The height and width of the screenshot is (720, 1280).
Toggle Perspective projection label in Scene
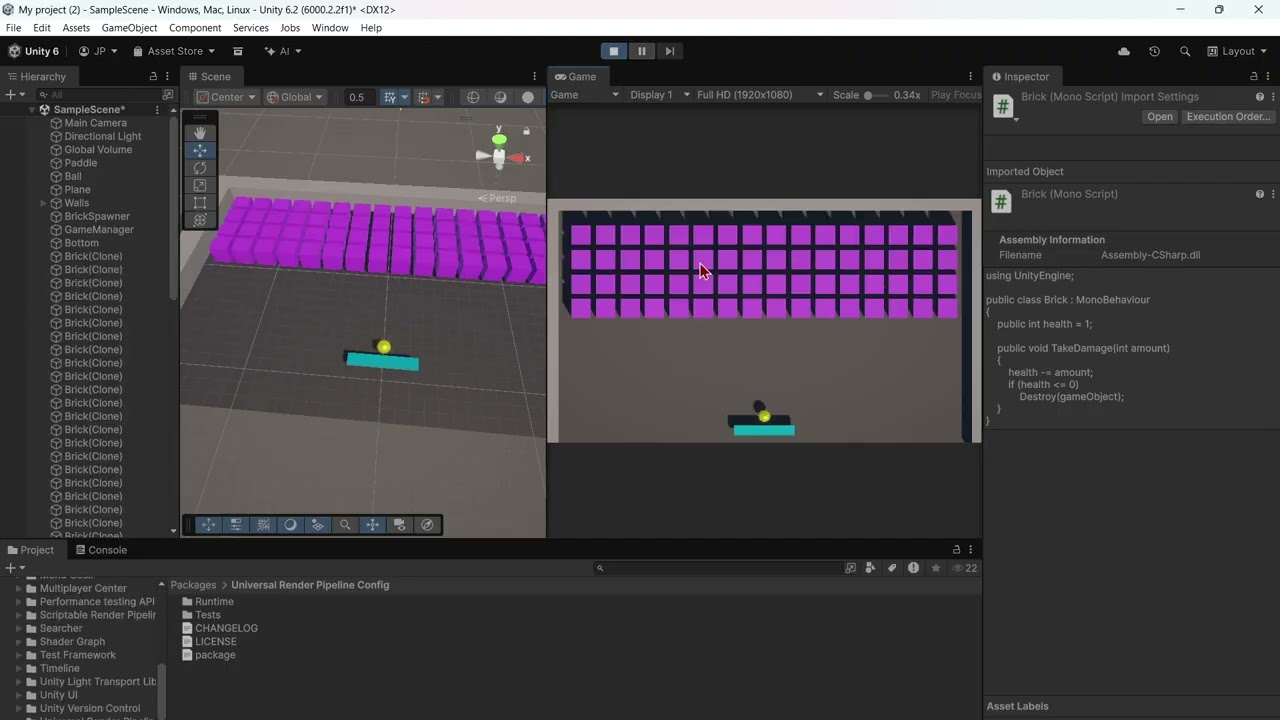point(497,198)
